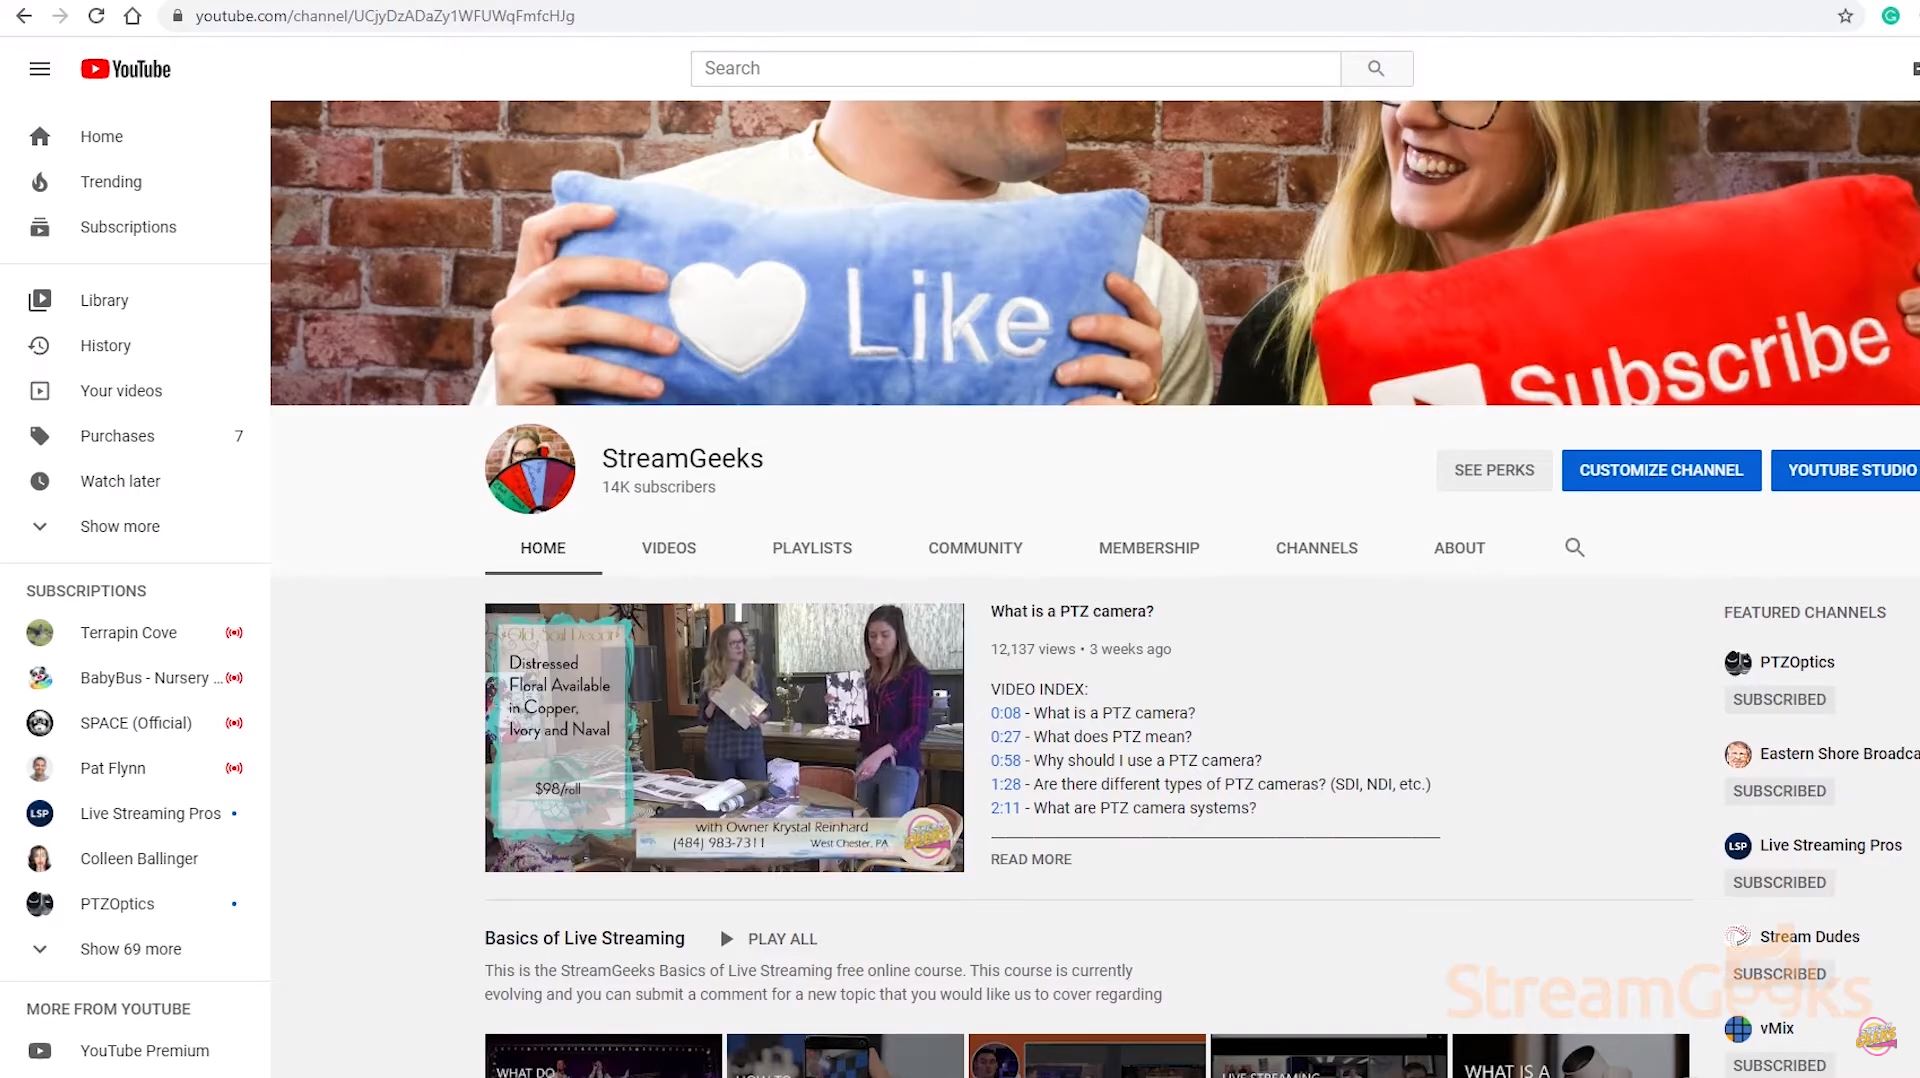Open the hamburger navigation menu
Viewport: 1920px width, 1078px height.
(40, 68)
